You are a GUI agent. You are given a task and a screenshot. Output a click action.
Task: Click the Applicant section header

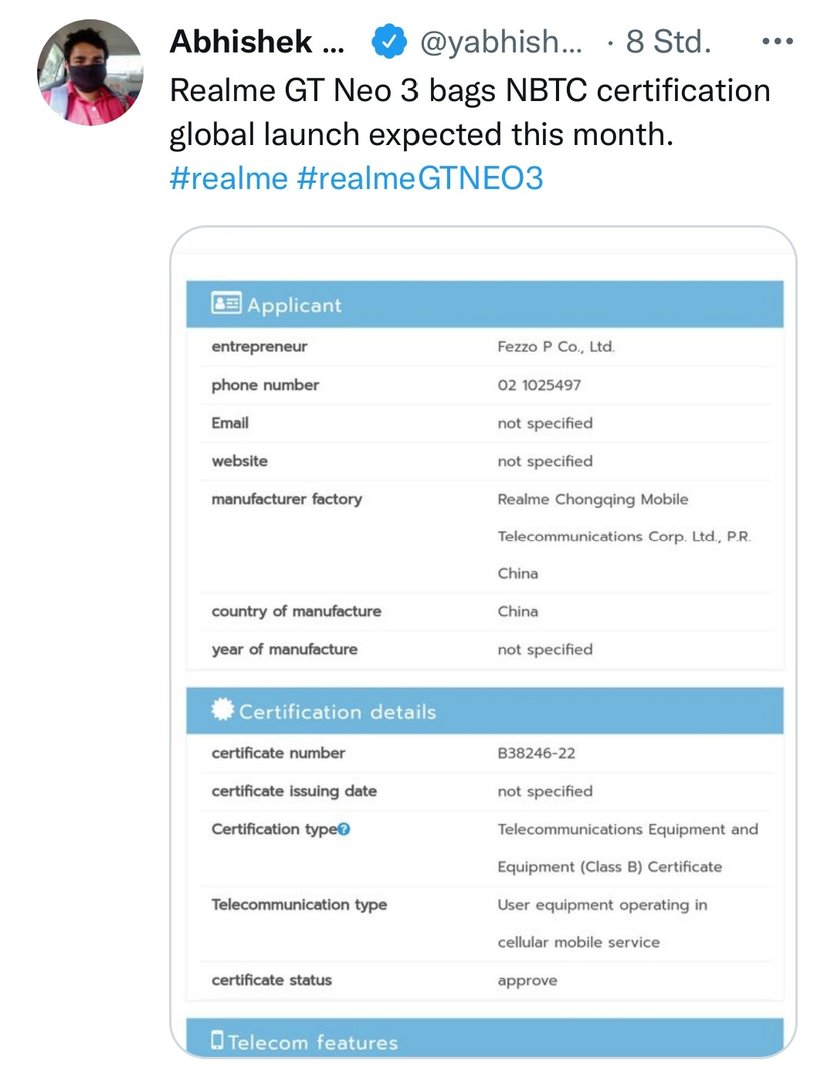click(x=484, y=304)
